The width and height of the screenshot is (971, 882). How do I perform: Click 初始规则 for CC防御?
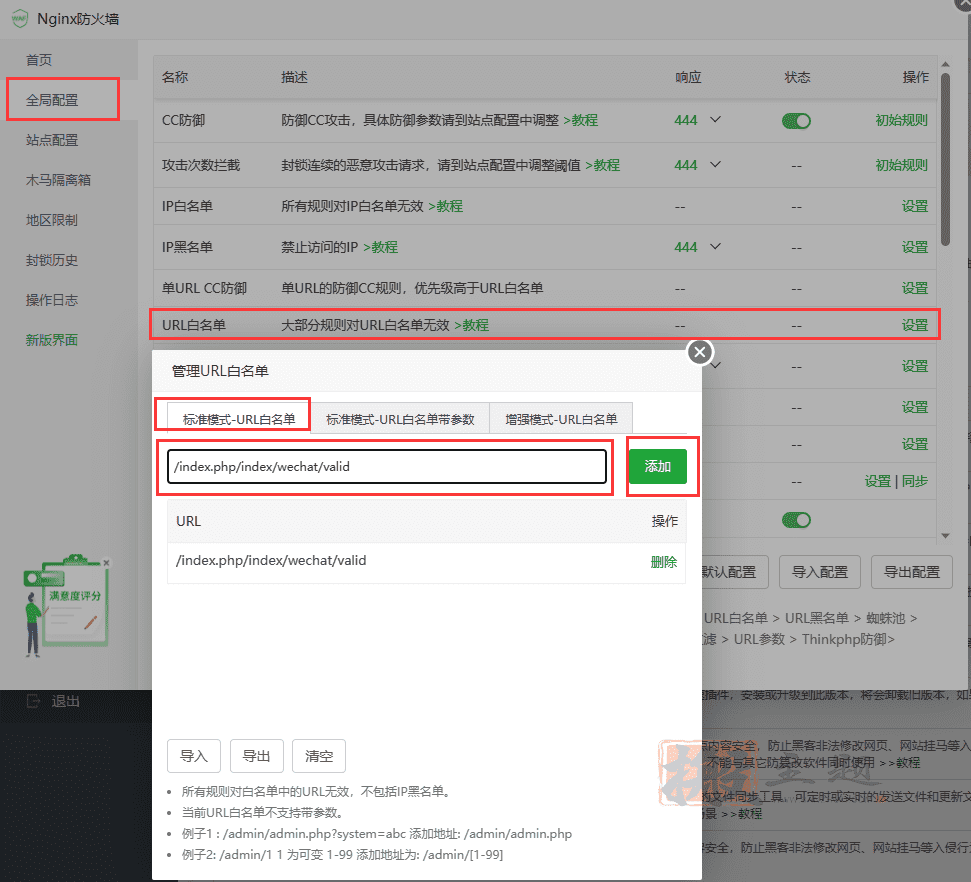902,120
